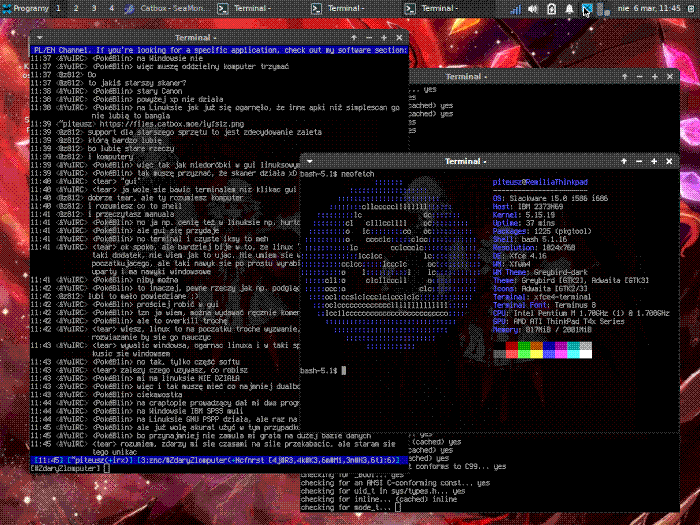Switch to workspace 4

tap(112, 8)
